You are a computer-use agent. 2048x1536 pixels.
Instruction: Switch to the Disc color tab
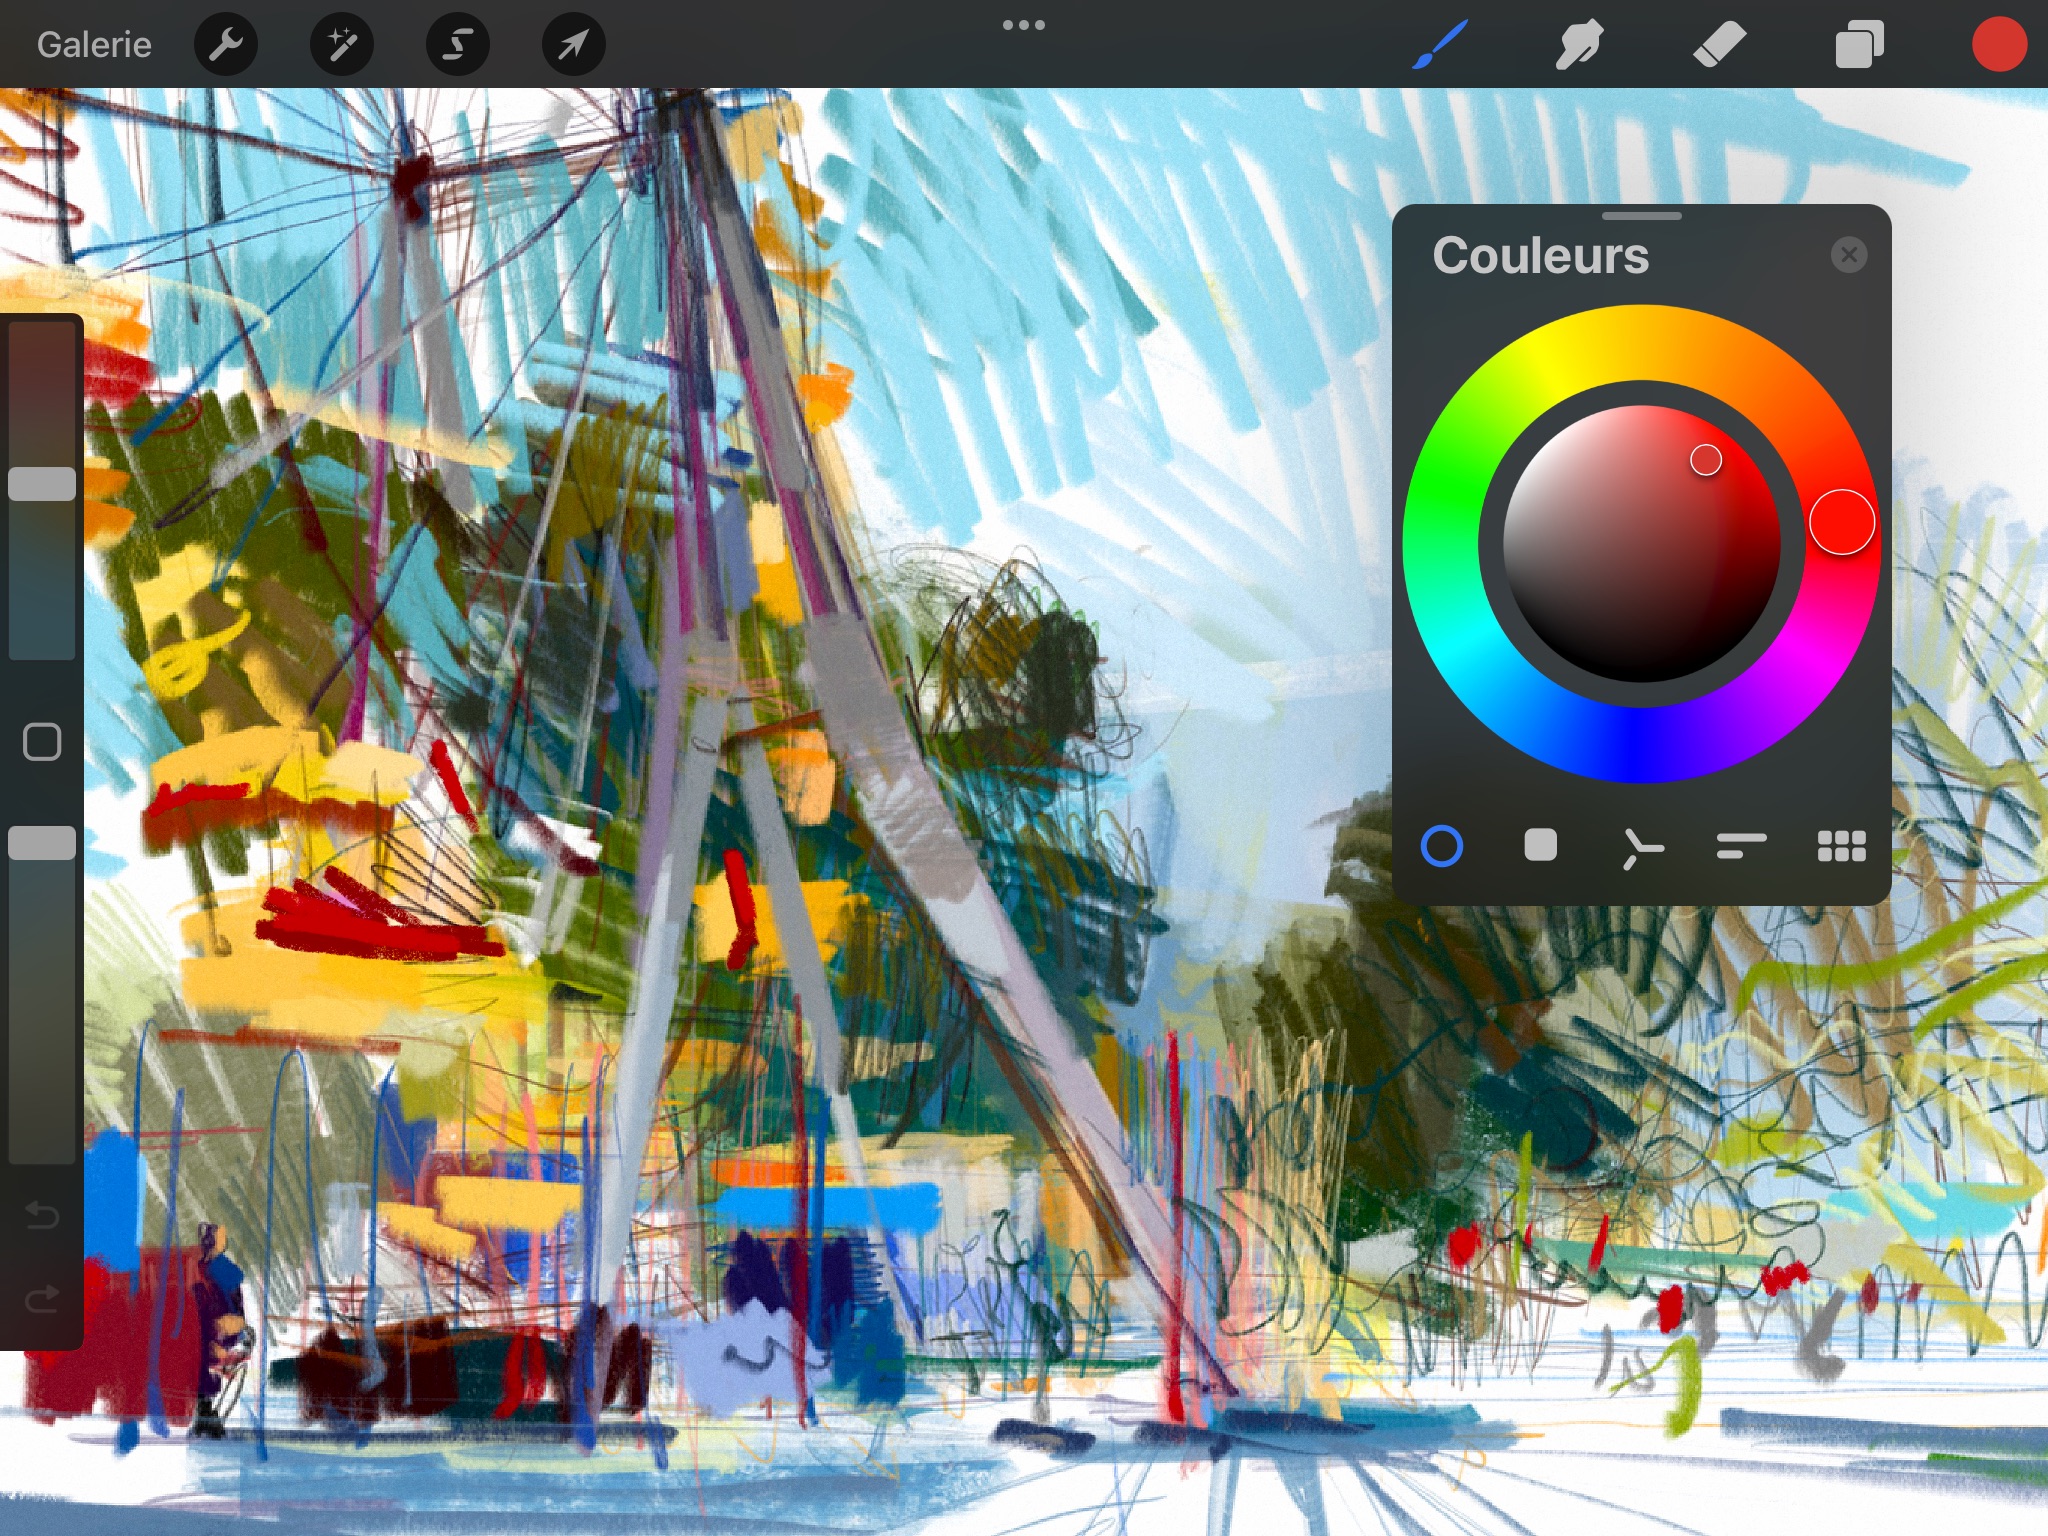[x=1442, y=846]
